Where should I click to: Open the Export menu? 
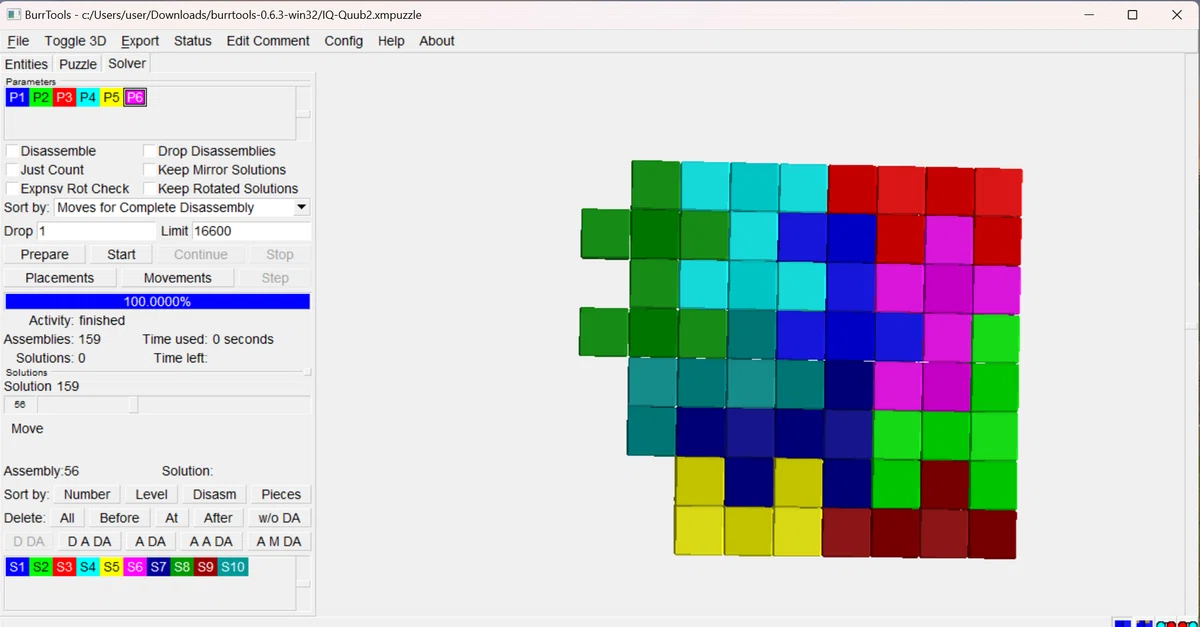click(x=140, y=41)
